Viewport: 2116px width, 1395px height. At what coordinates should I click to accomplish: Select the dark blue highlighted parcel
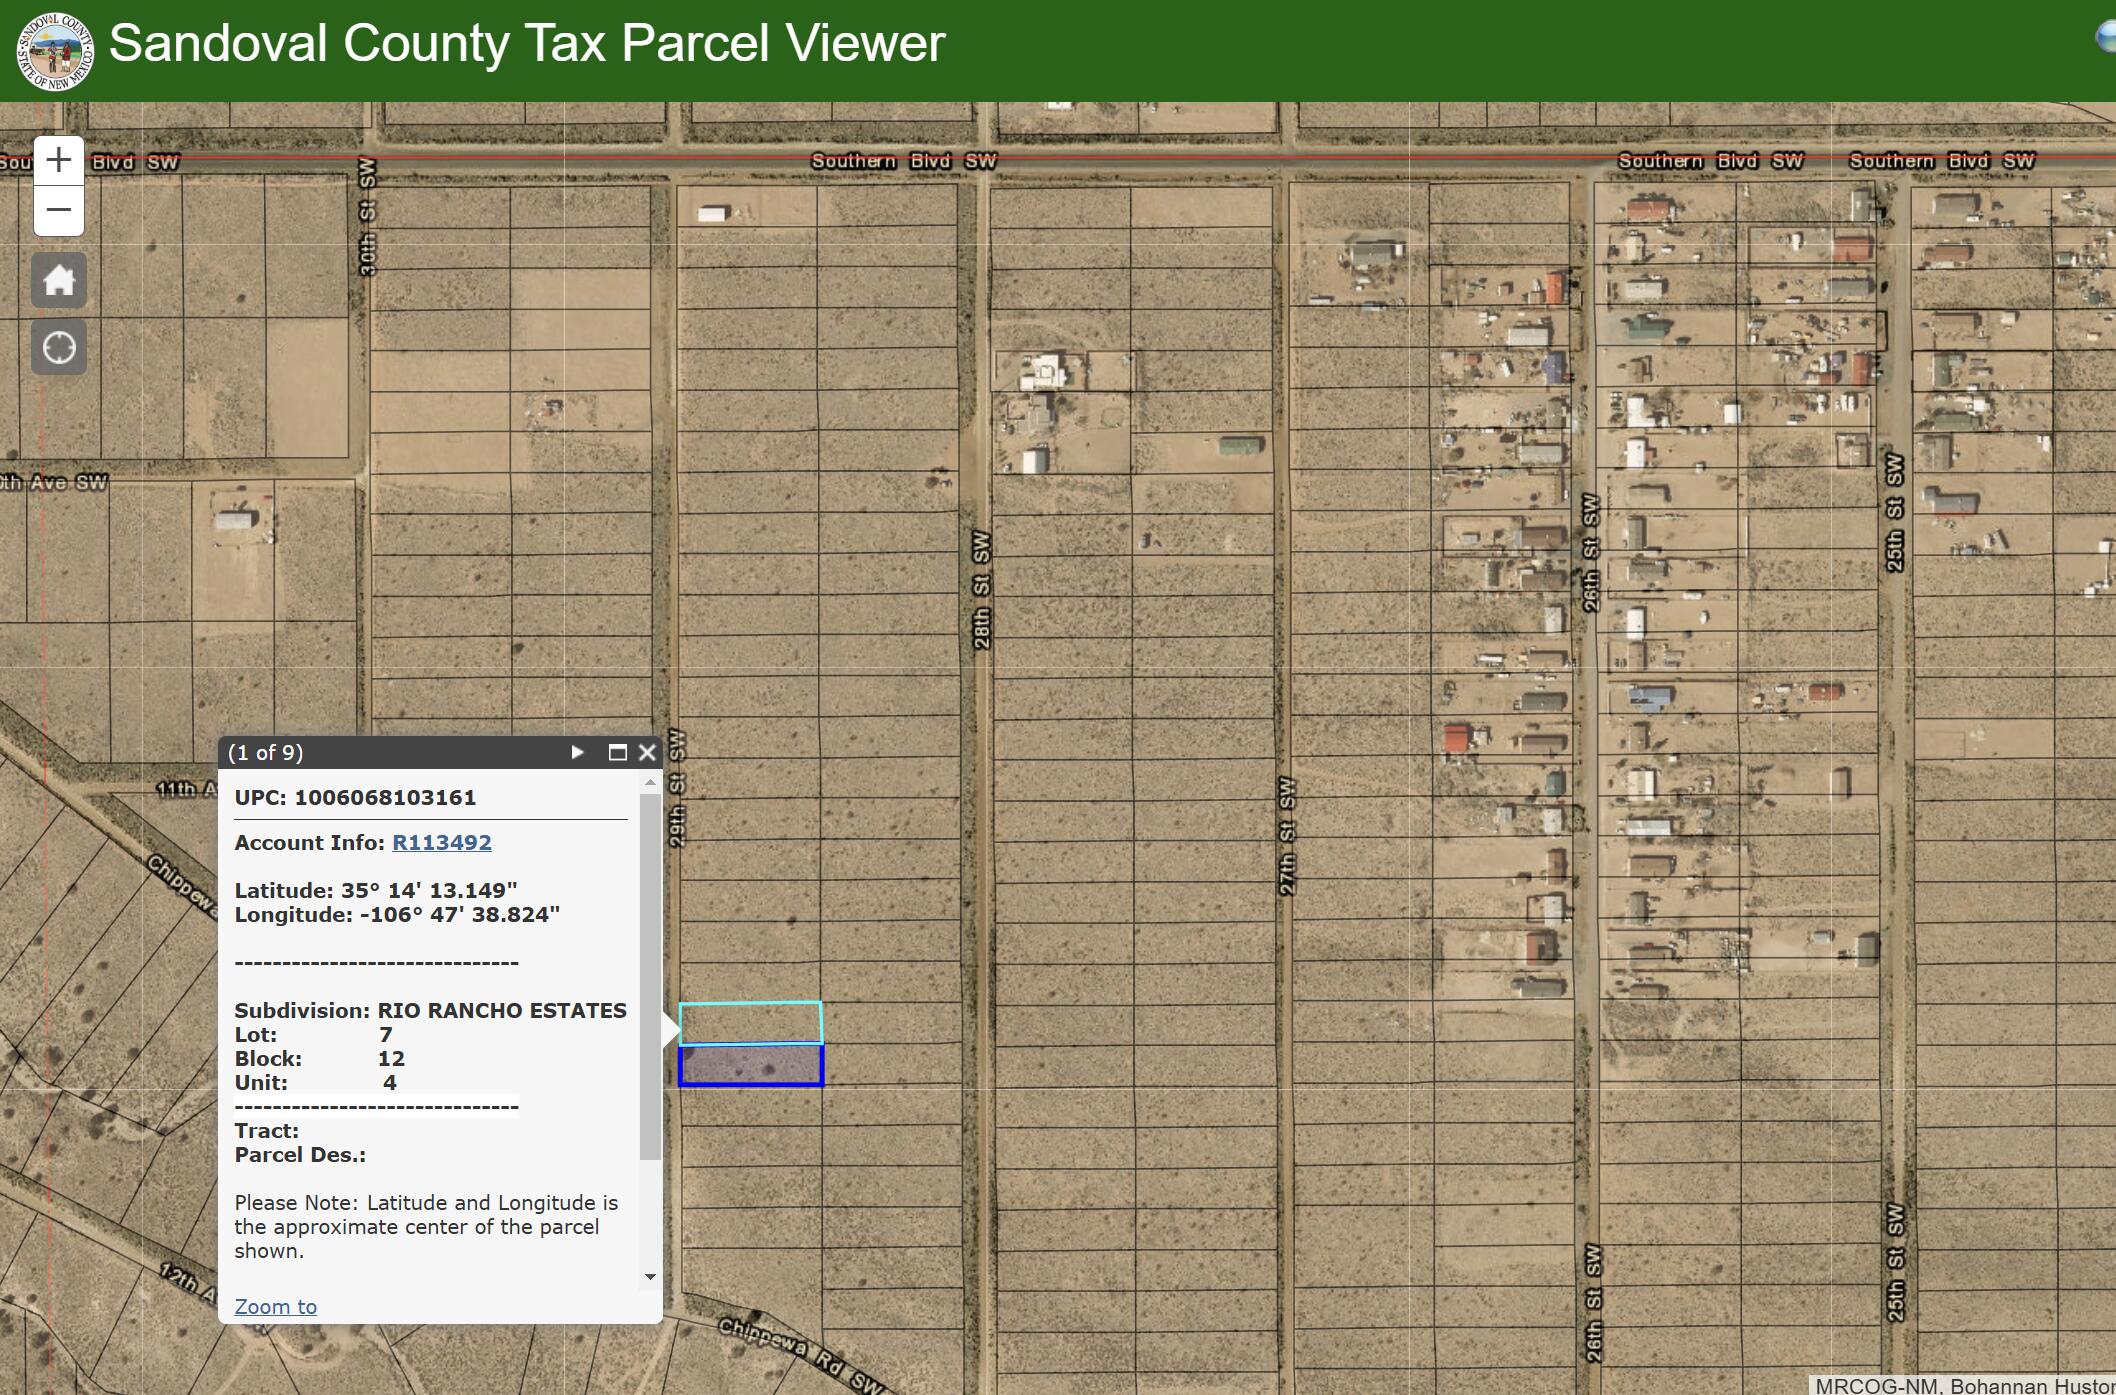pyautogui.click(x=750, y=1066)
